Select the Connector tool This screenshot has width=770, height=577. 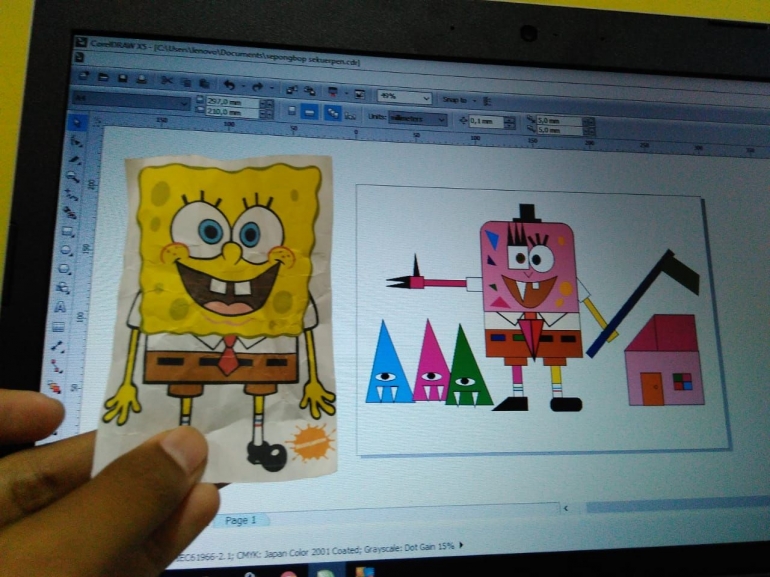tap(56, 366)
